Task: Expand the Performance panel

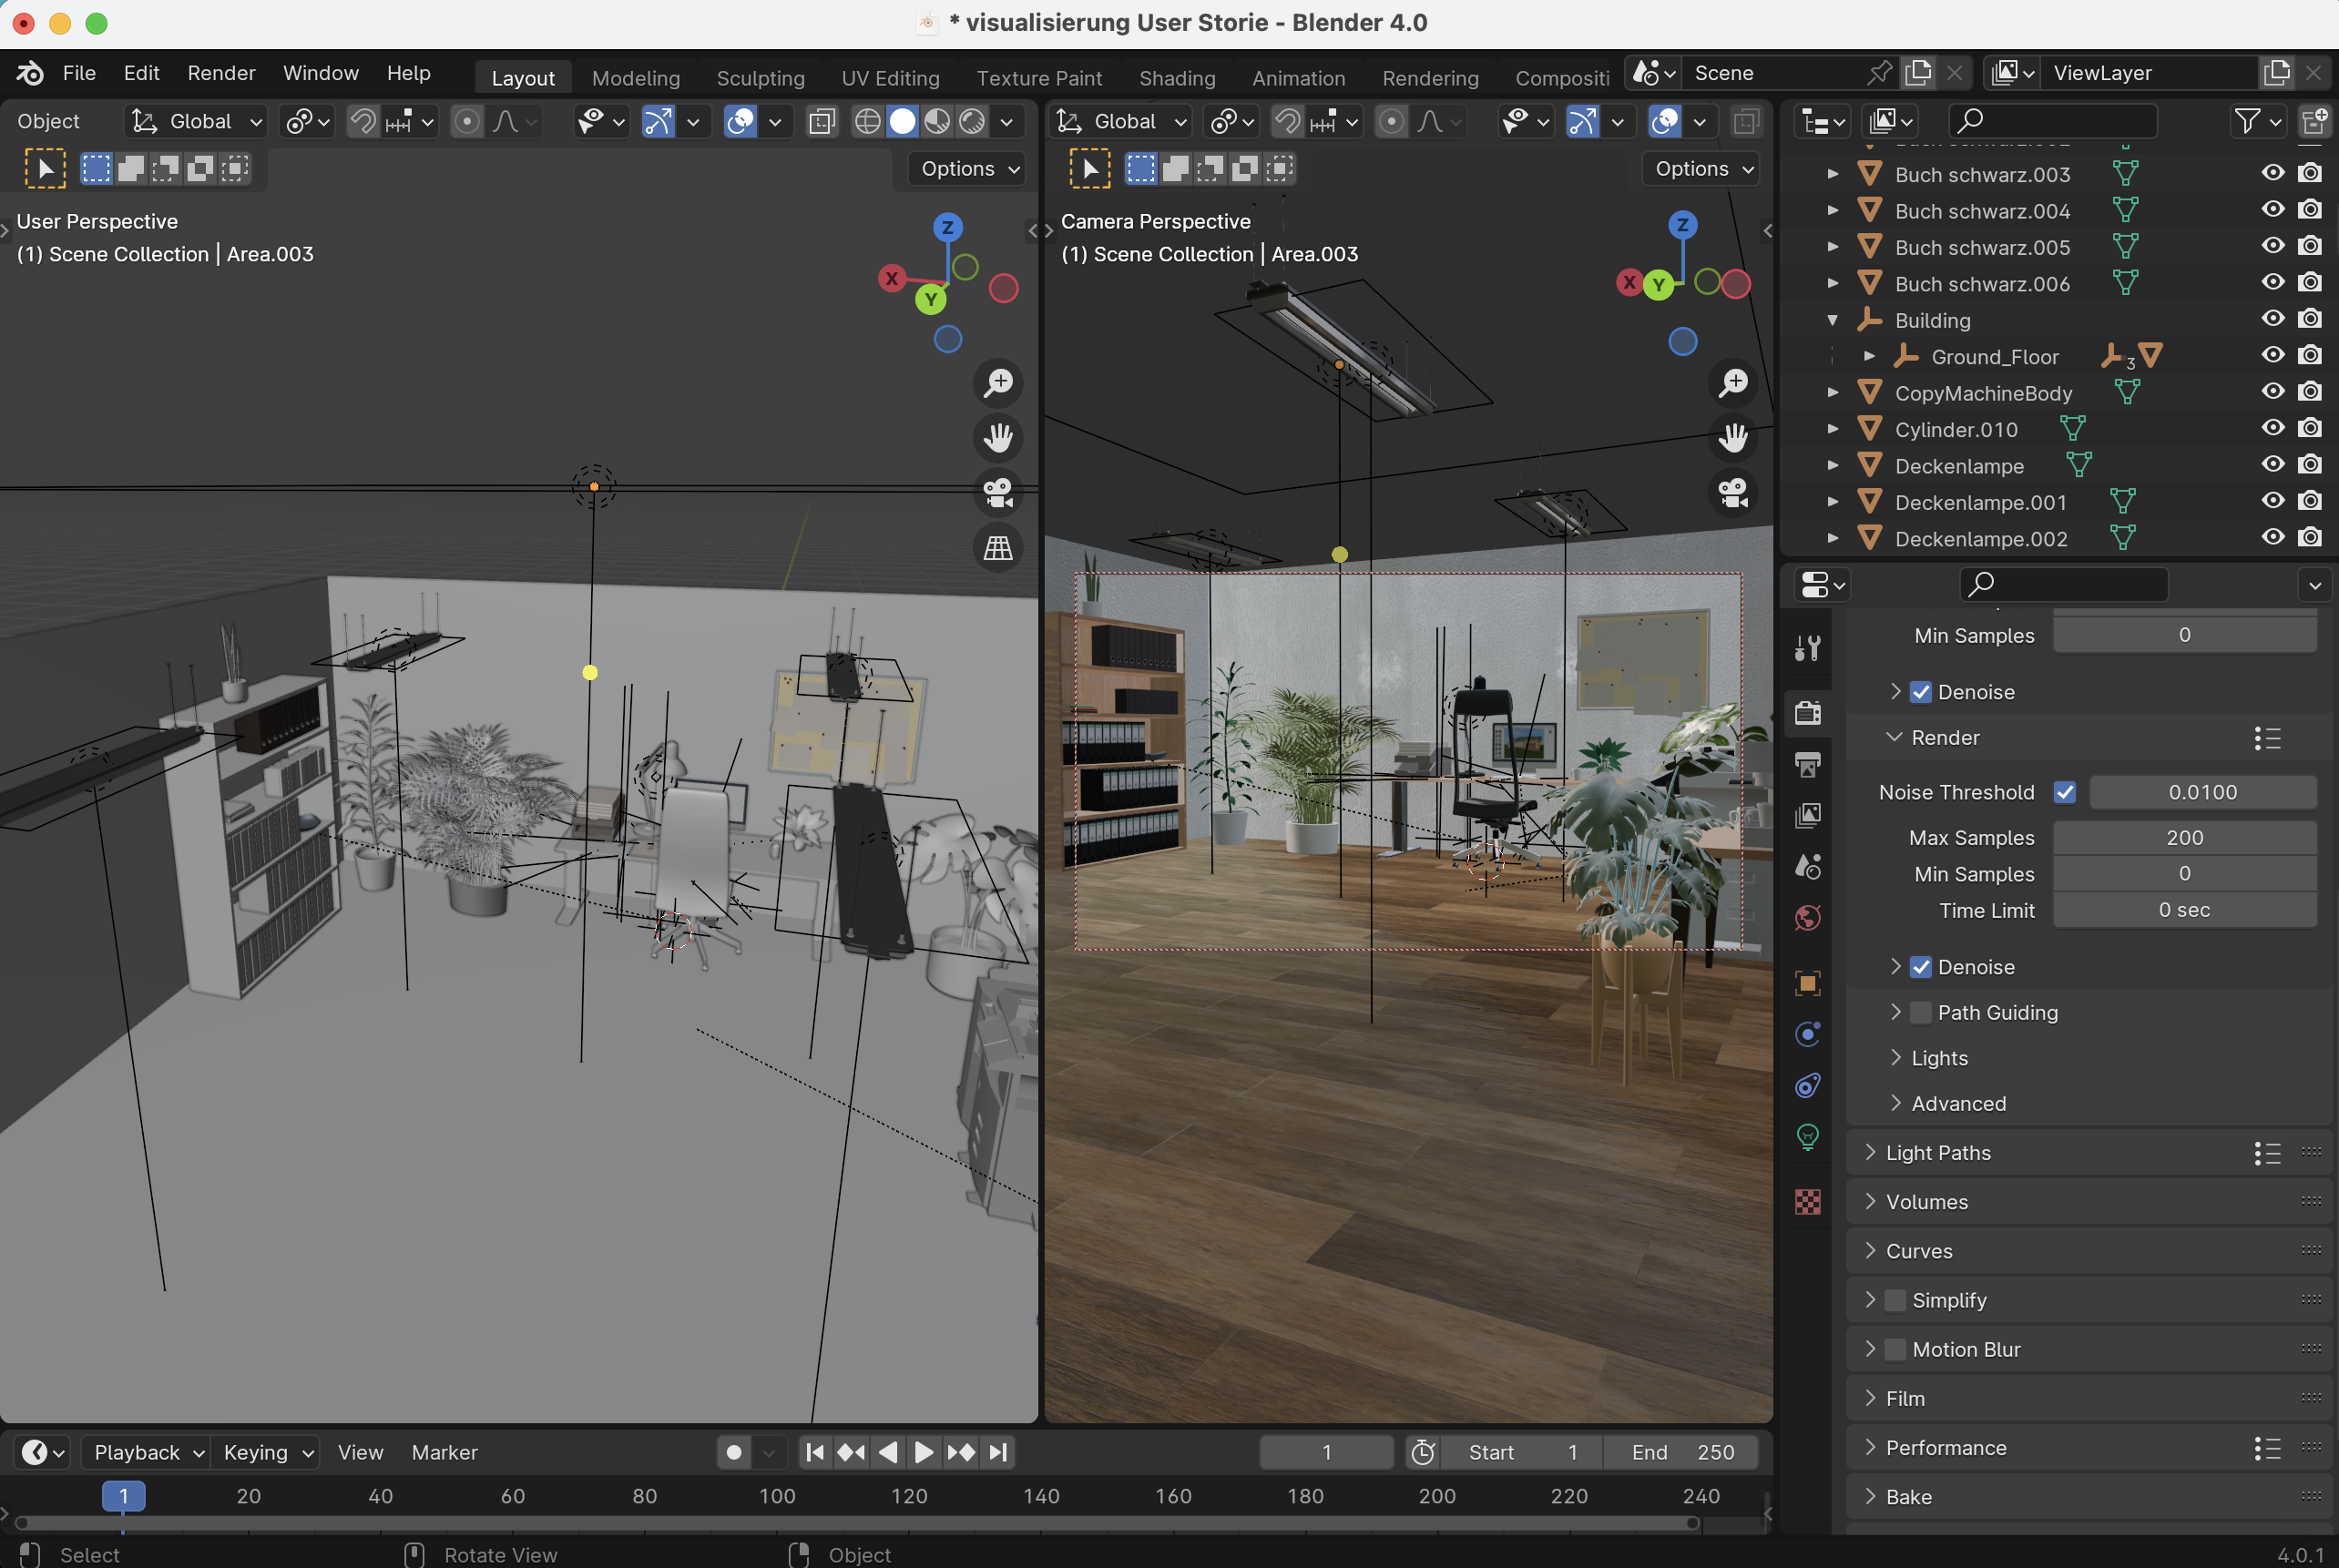Action: (1869, 1447)
